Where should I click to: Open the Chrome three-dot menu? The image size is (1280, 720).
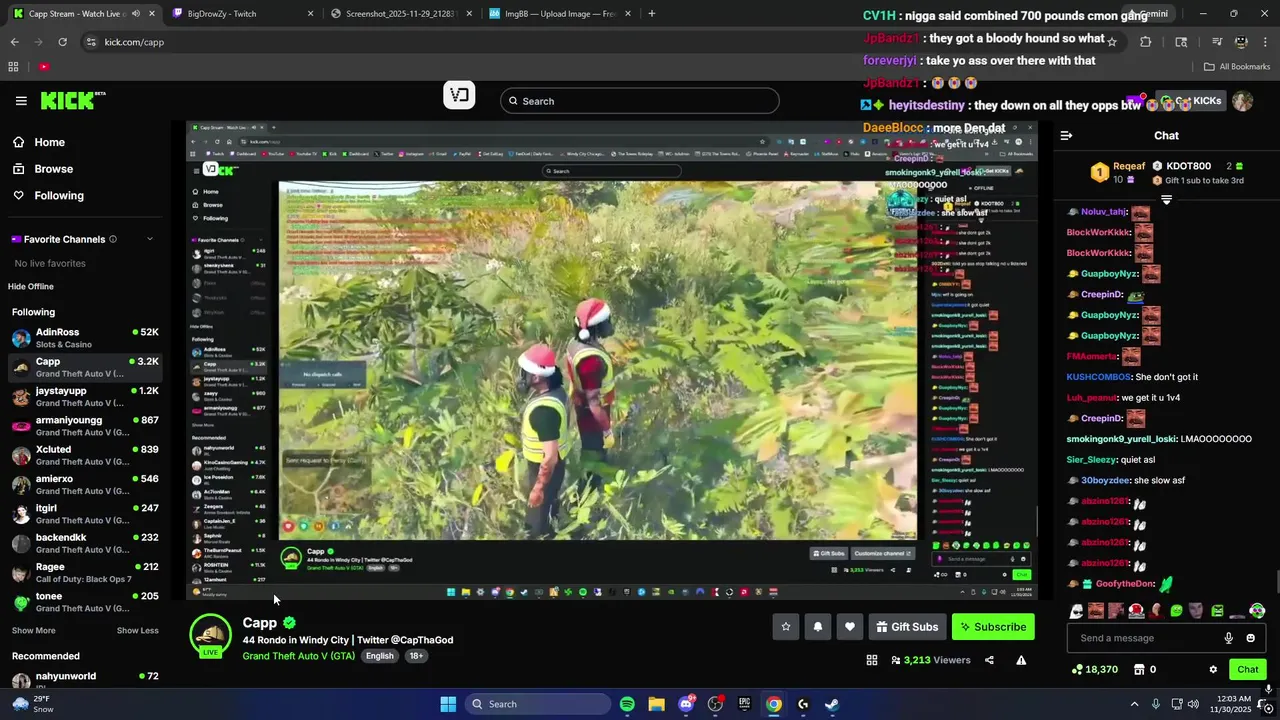click(x=1265, y=42)
